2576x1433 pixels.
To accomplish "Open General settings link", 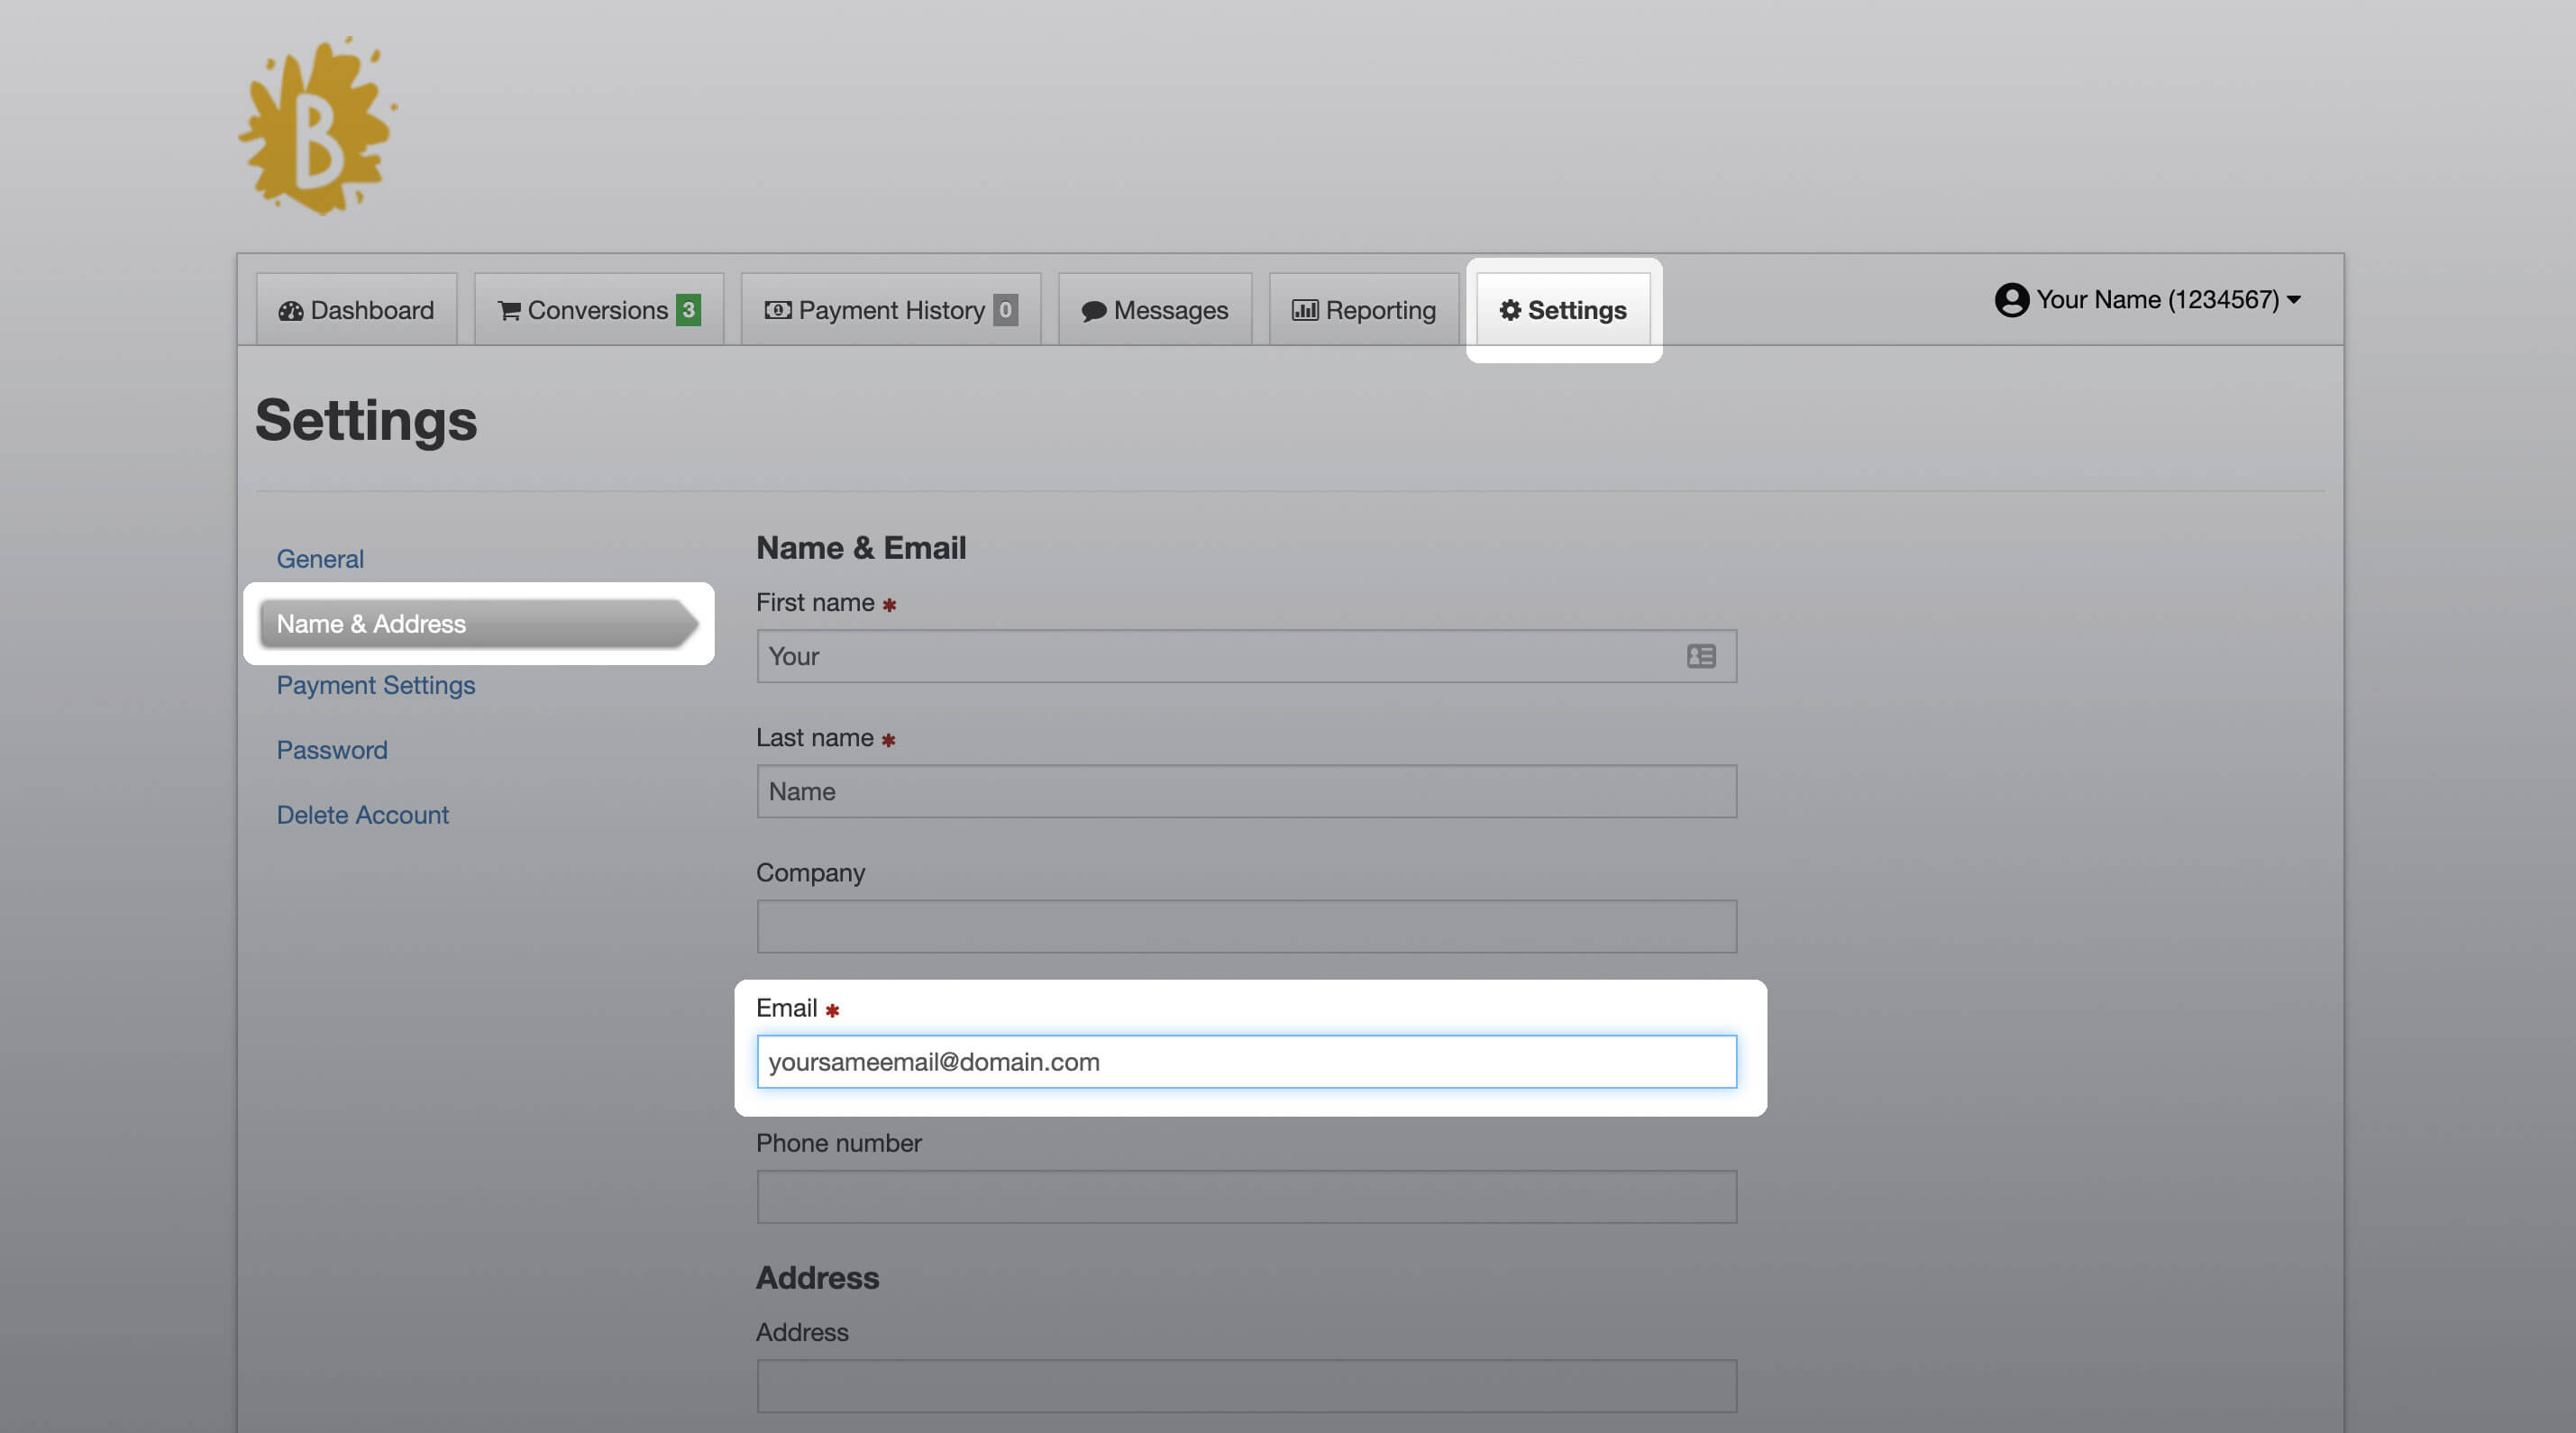I will (x=320, y=559).
